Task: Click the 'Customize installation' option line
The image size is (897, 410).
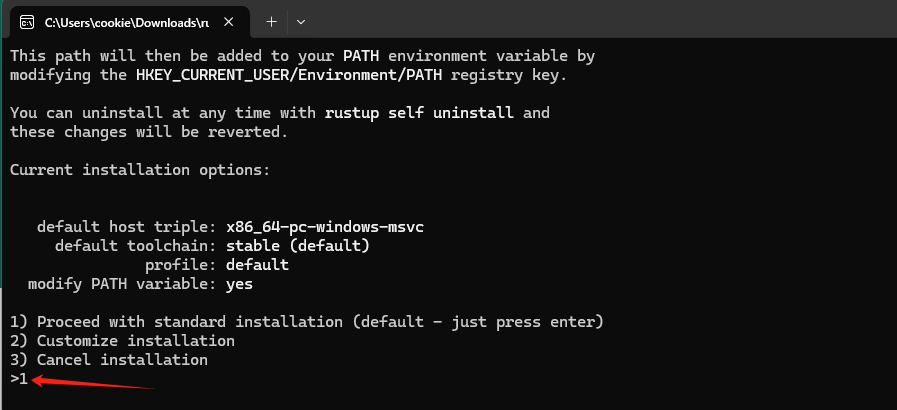Action: [x=122, y=341]
